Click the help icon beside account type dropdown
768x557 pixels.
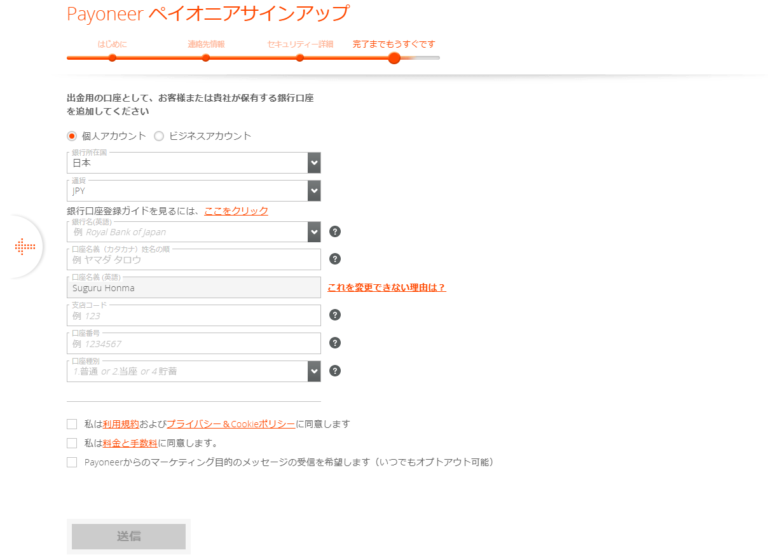(x=335, y=371)
